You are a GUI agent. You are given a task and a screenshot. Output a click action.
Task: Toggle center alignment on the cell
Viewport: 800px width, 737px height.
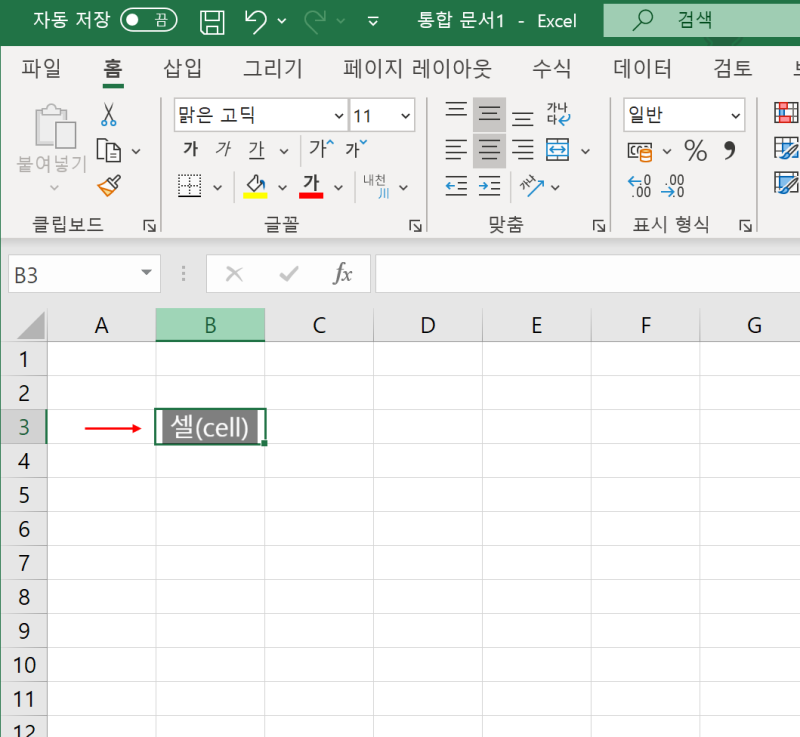click(x=489, y=150)
